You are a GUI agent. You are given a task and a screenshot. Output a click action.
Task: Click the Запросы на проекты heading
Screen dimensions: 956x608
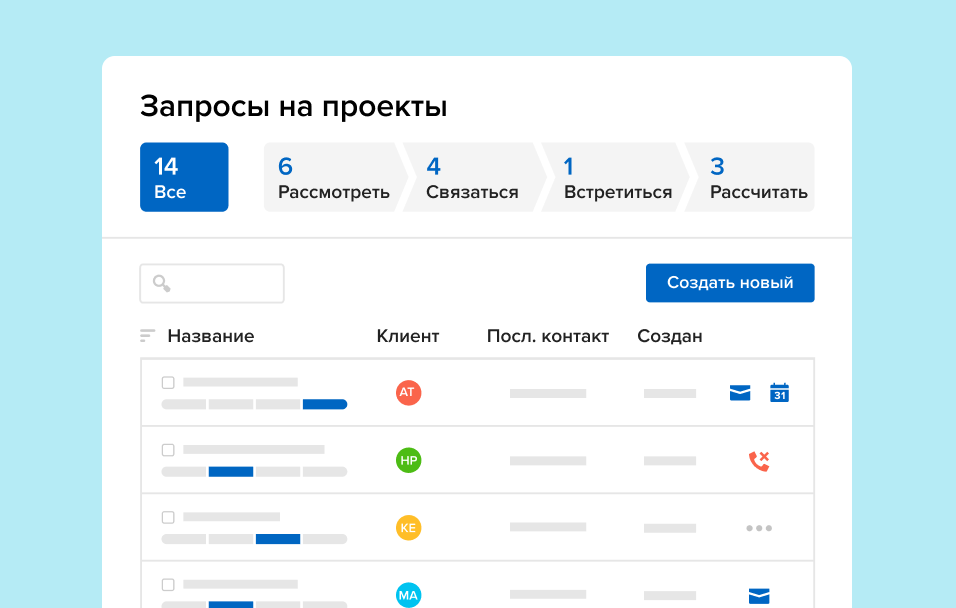click(x=293, y=107)
